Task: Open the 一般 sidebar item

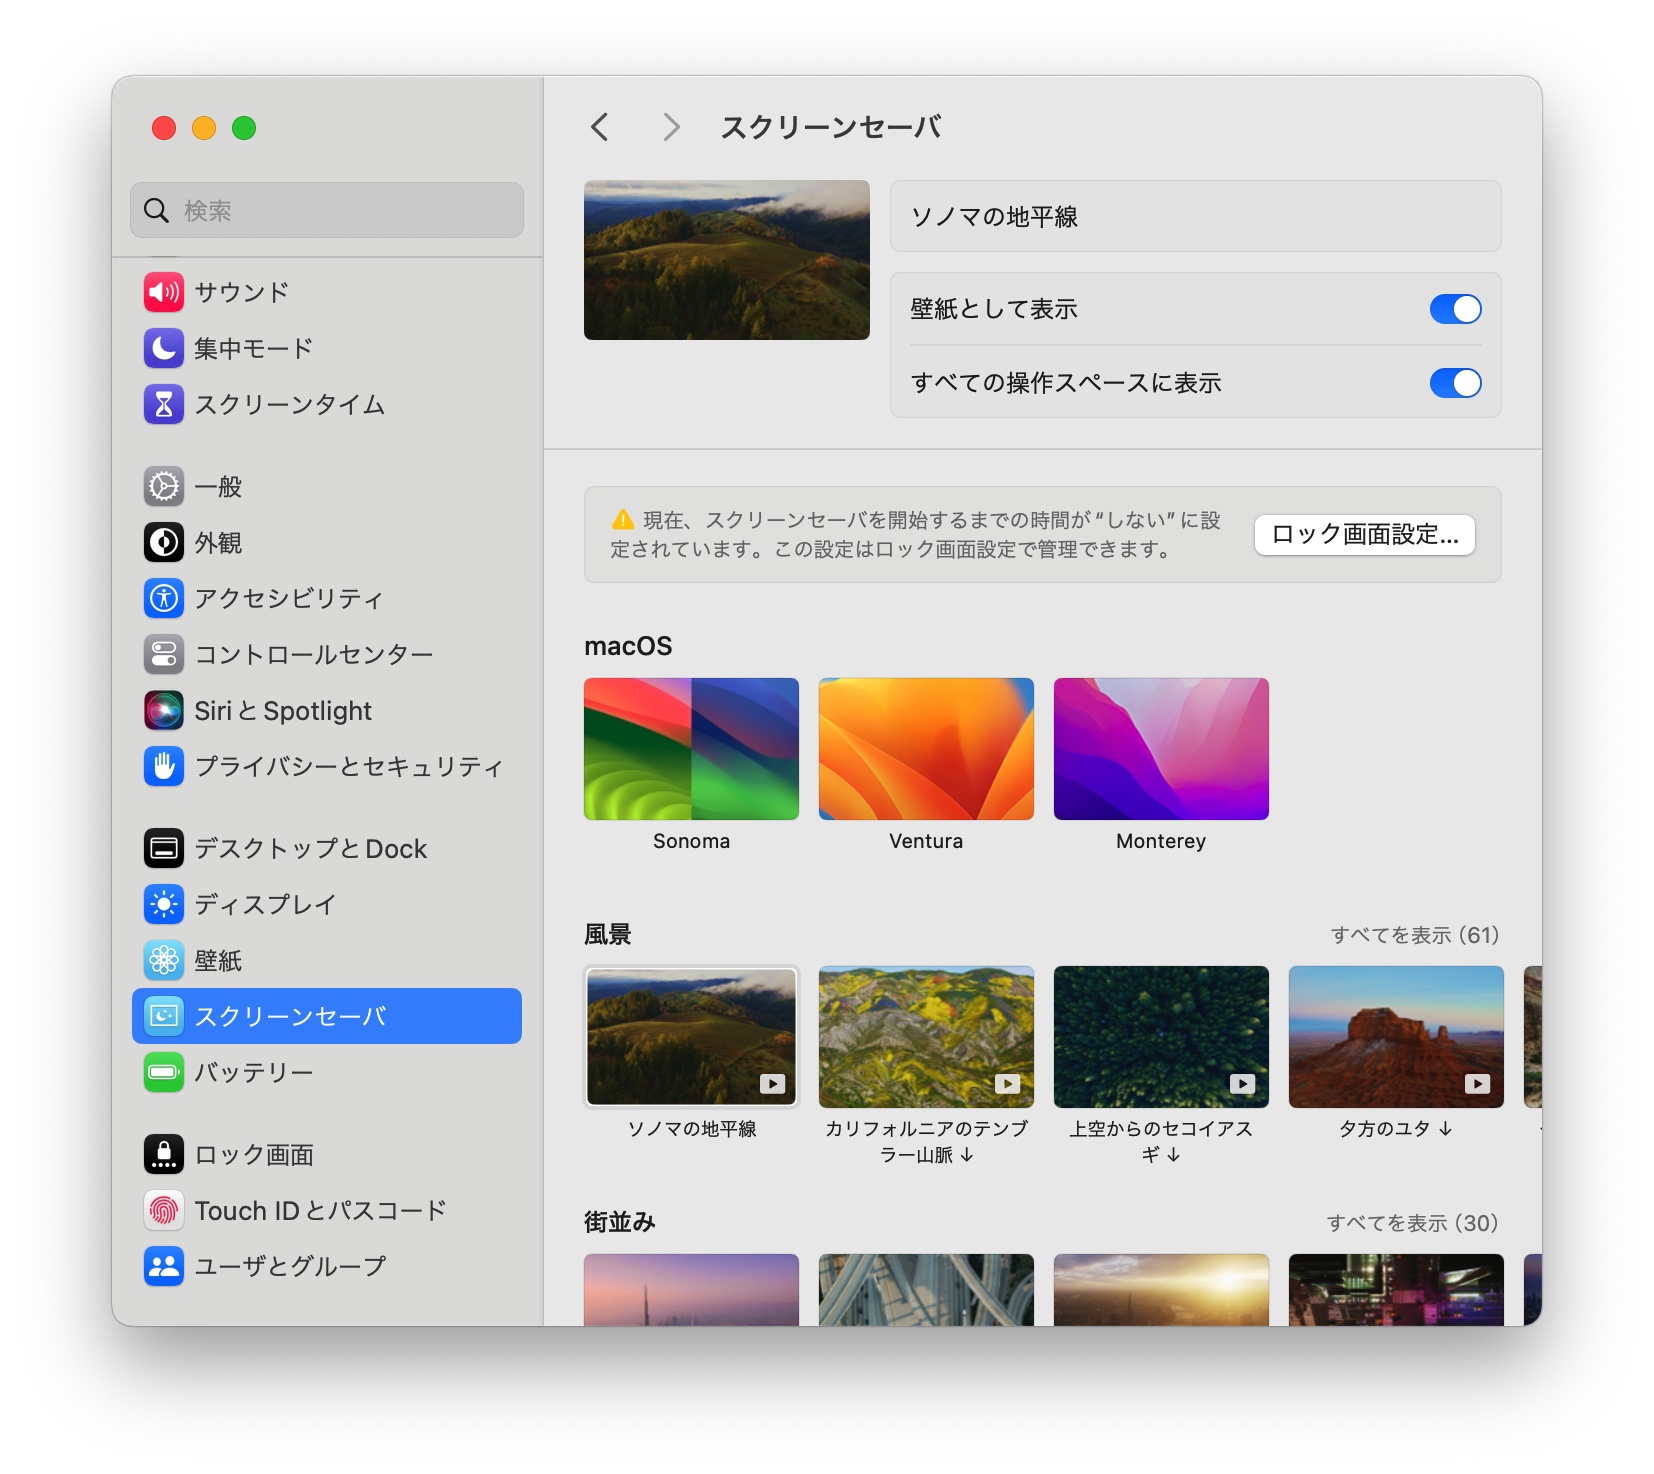Action: coord(327,487)
